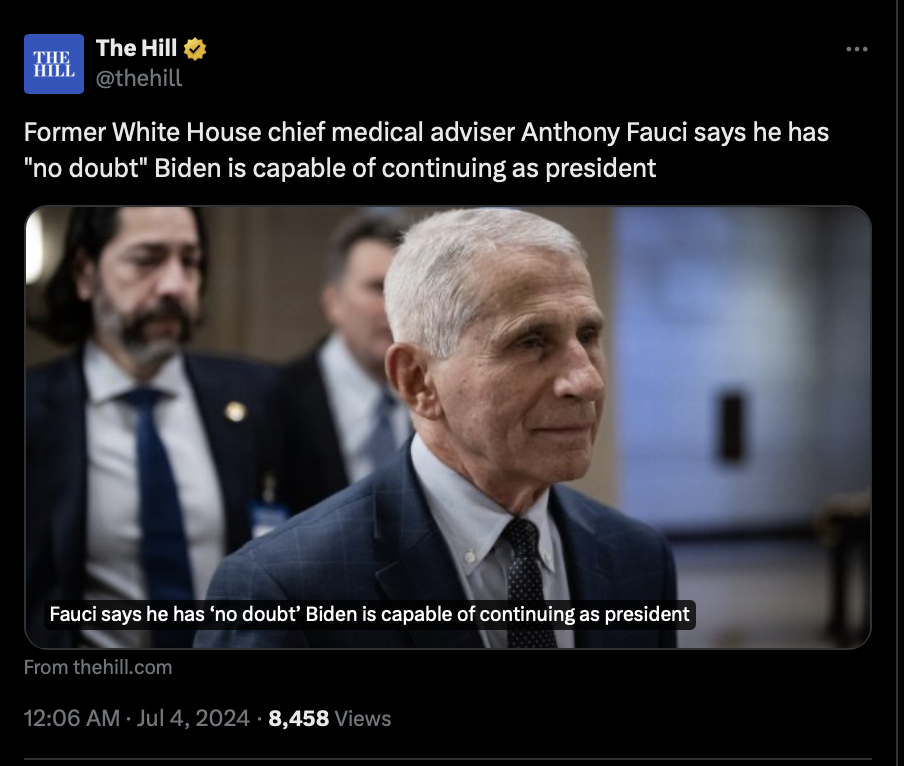Click The Hill blue avatar logo

(53, 63)
